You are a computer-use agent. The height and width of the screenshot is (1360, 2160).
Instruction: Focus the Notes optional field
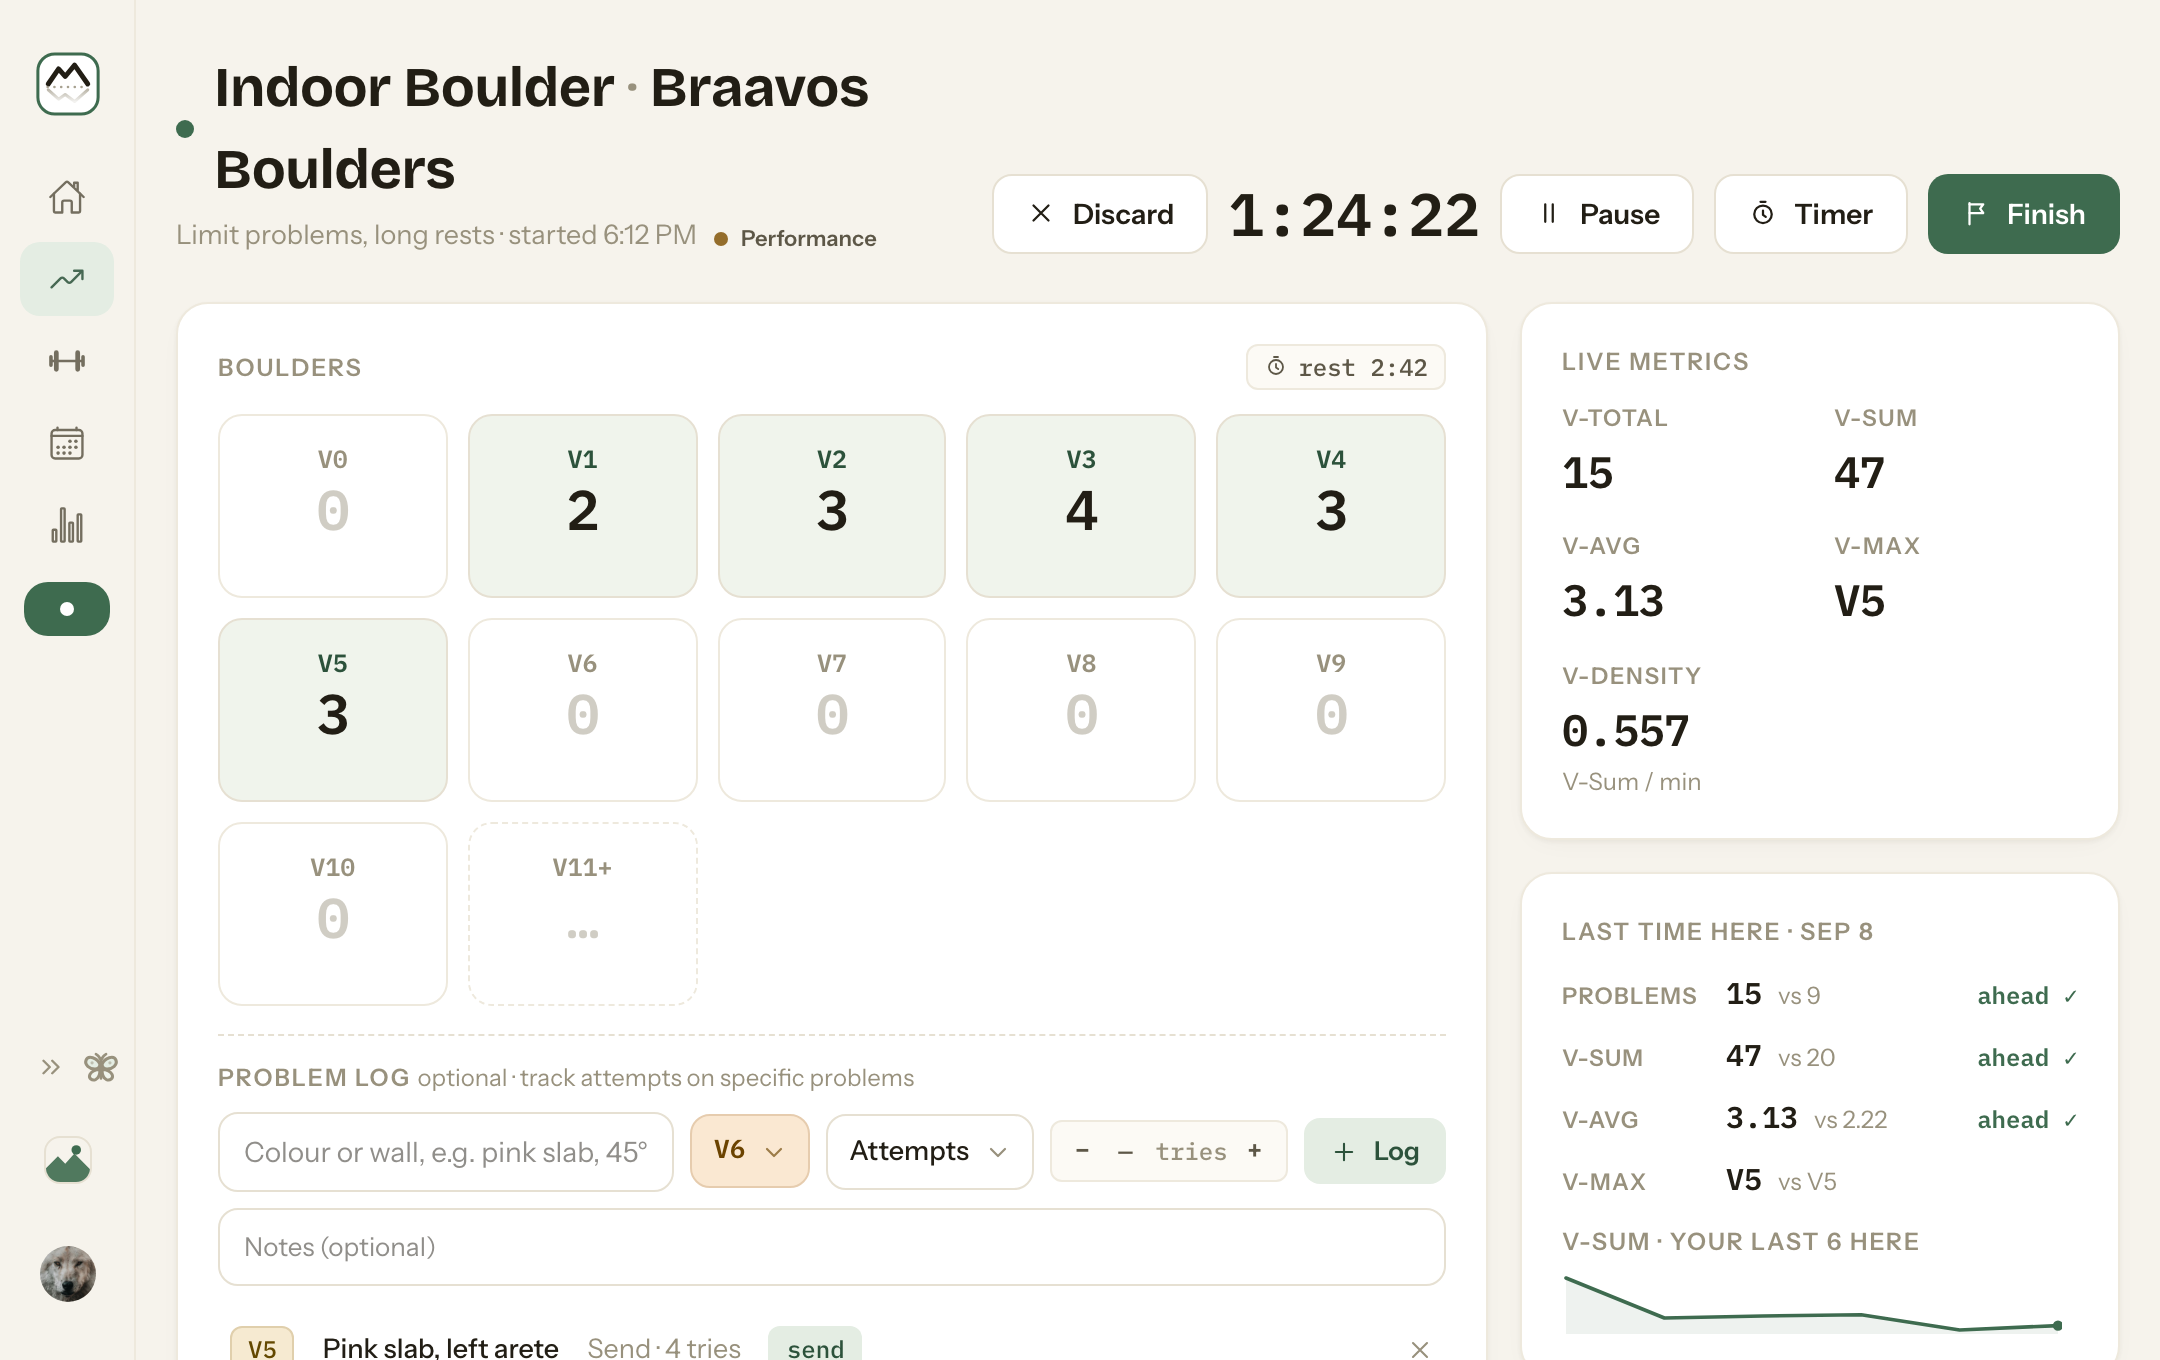[x=832, y=1247]
